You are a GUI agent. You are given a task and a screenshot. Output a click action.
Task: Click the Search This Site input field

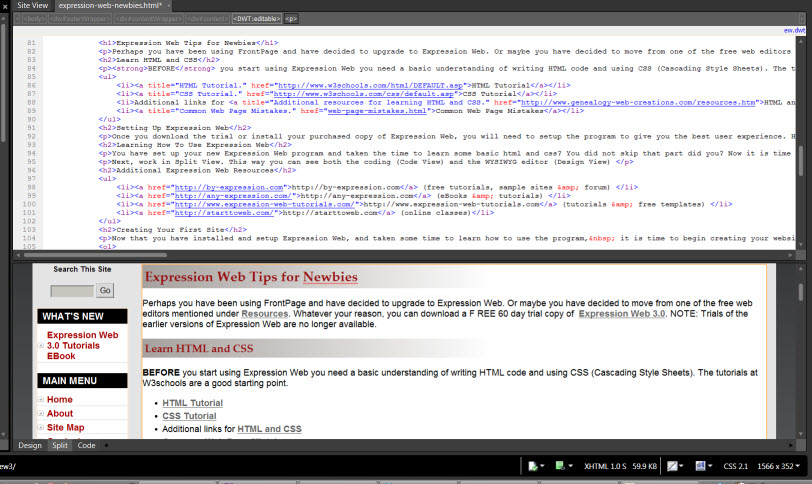click(x=72, y=291)
